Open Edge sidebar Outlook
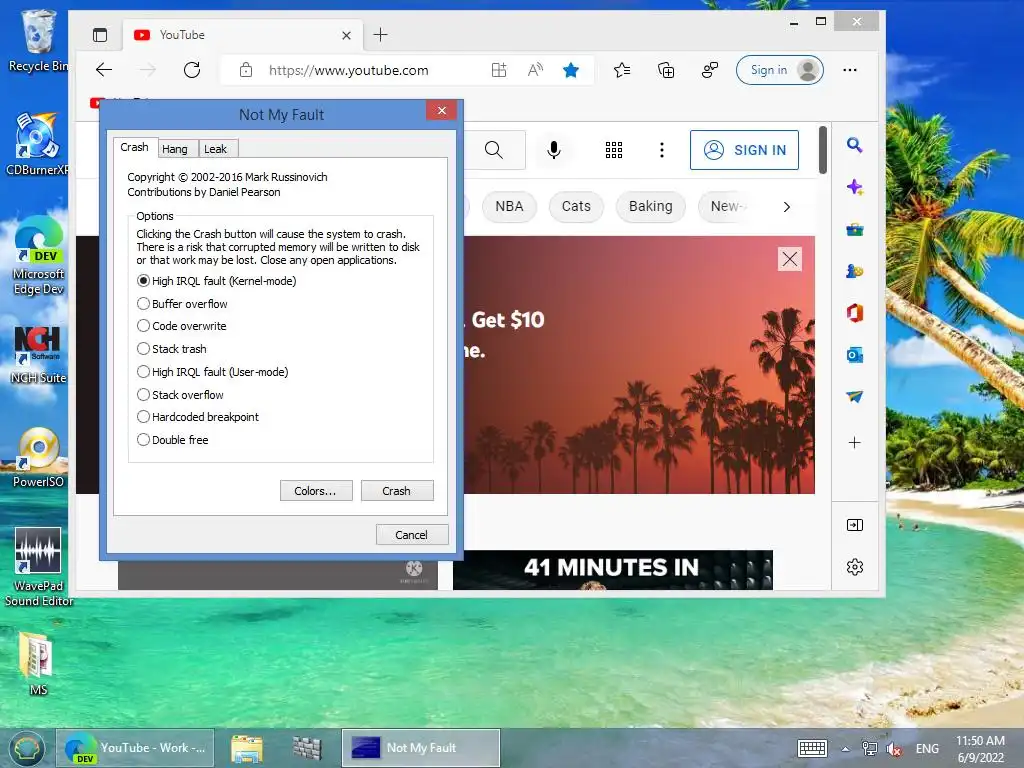 point(854,355)
